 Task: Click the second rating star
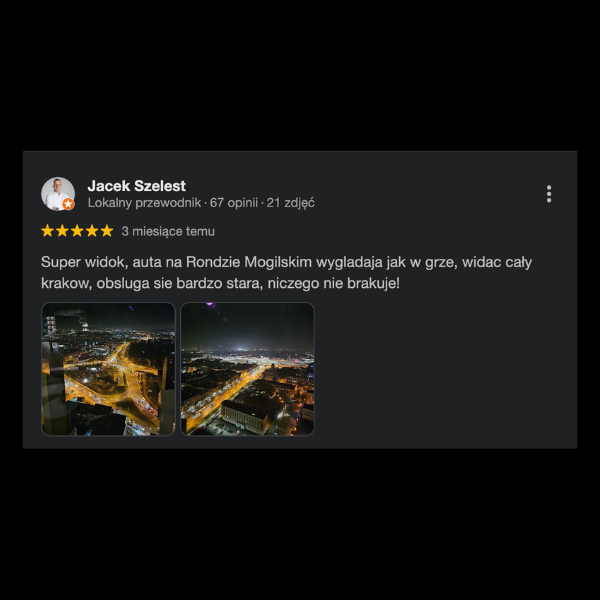(x=63, y=231)
